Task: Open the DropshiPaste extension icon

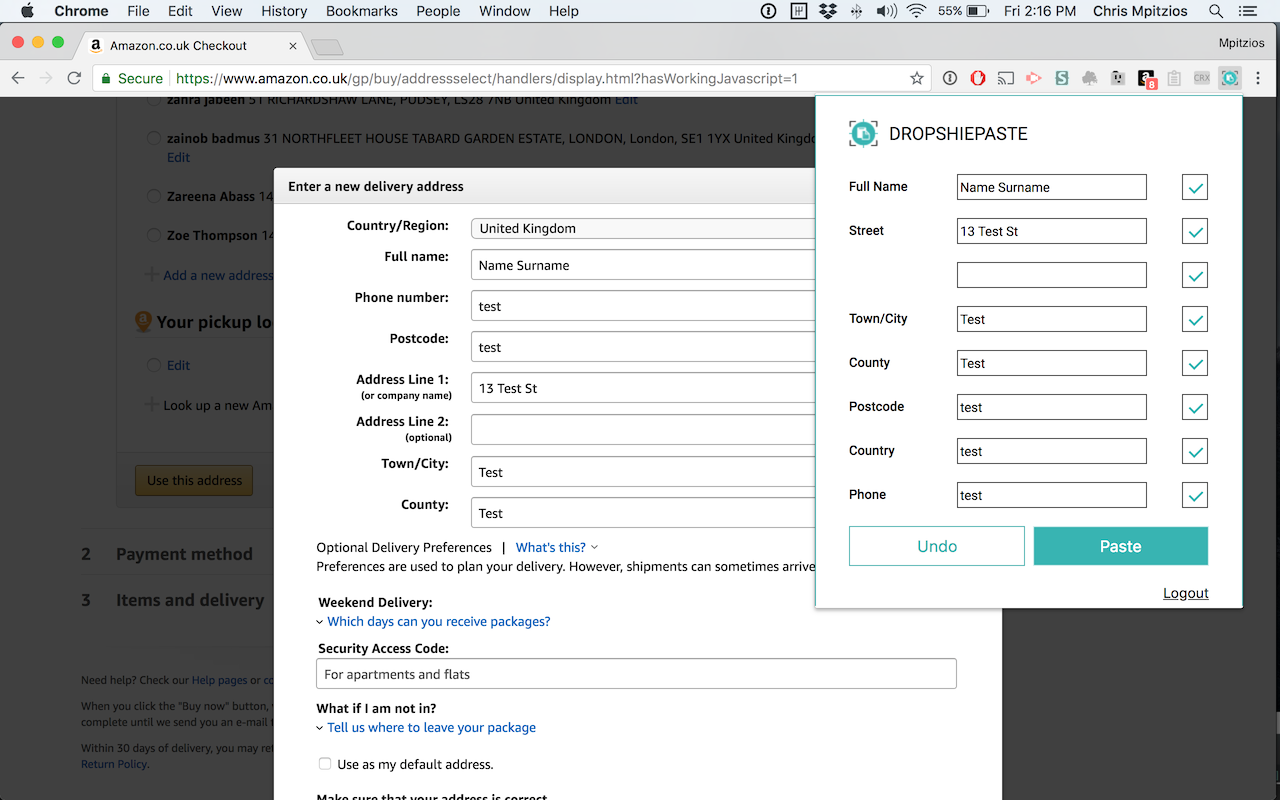Action: click(1230, 78)
